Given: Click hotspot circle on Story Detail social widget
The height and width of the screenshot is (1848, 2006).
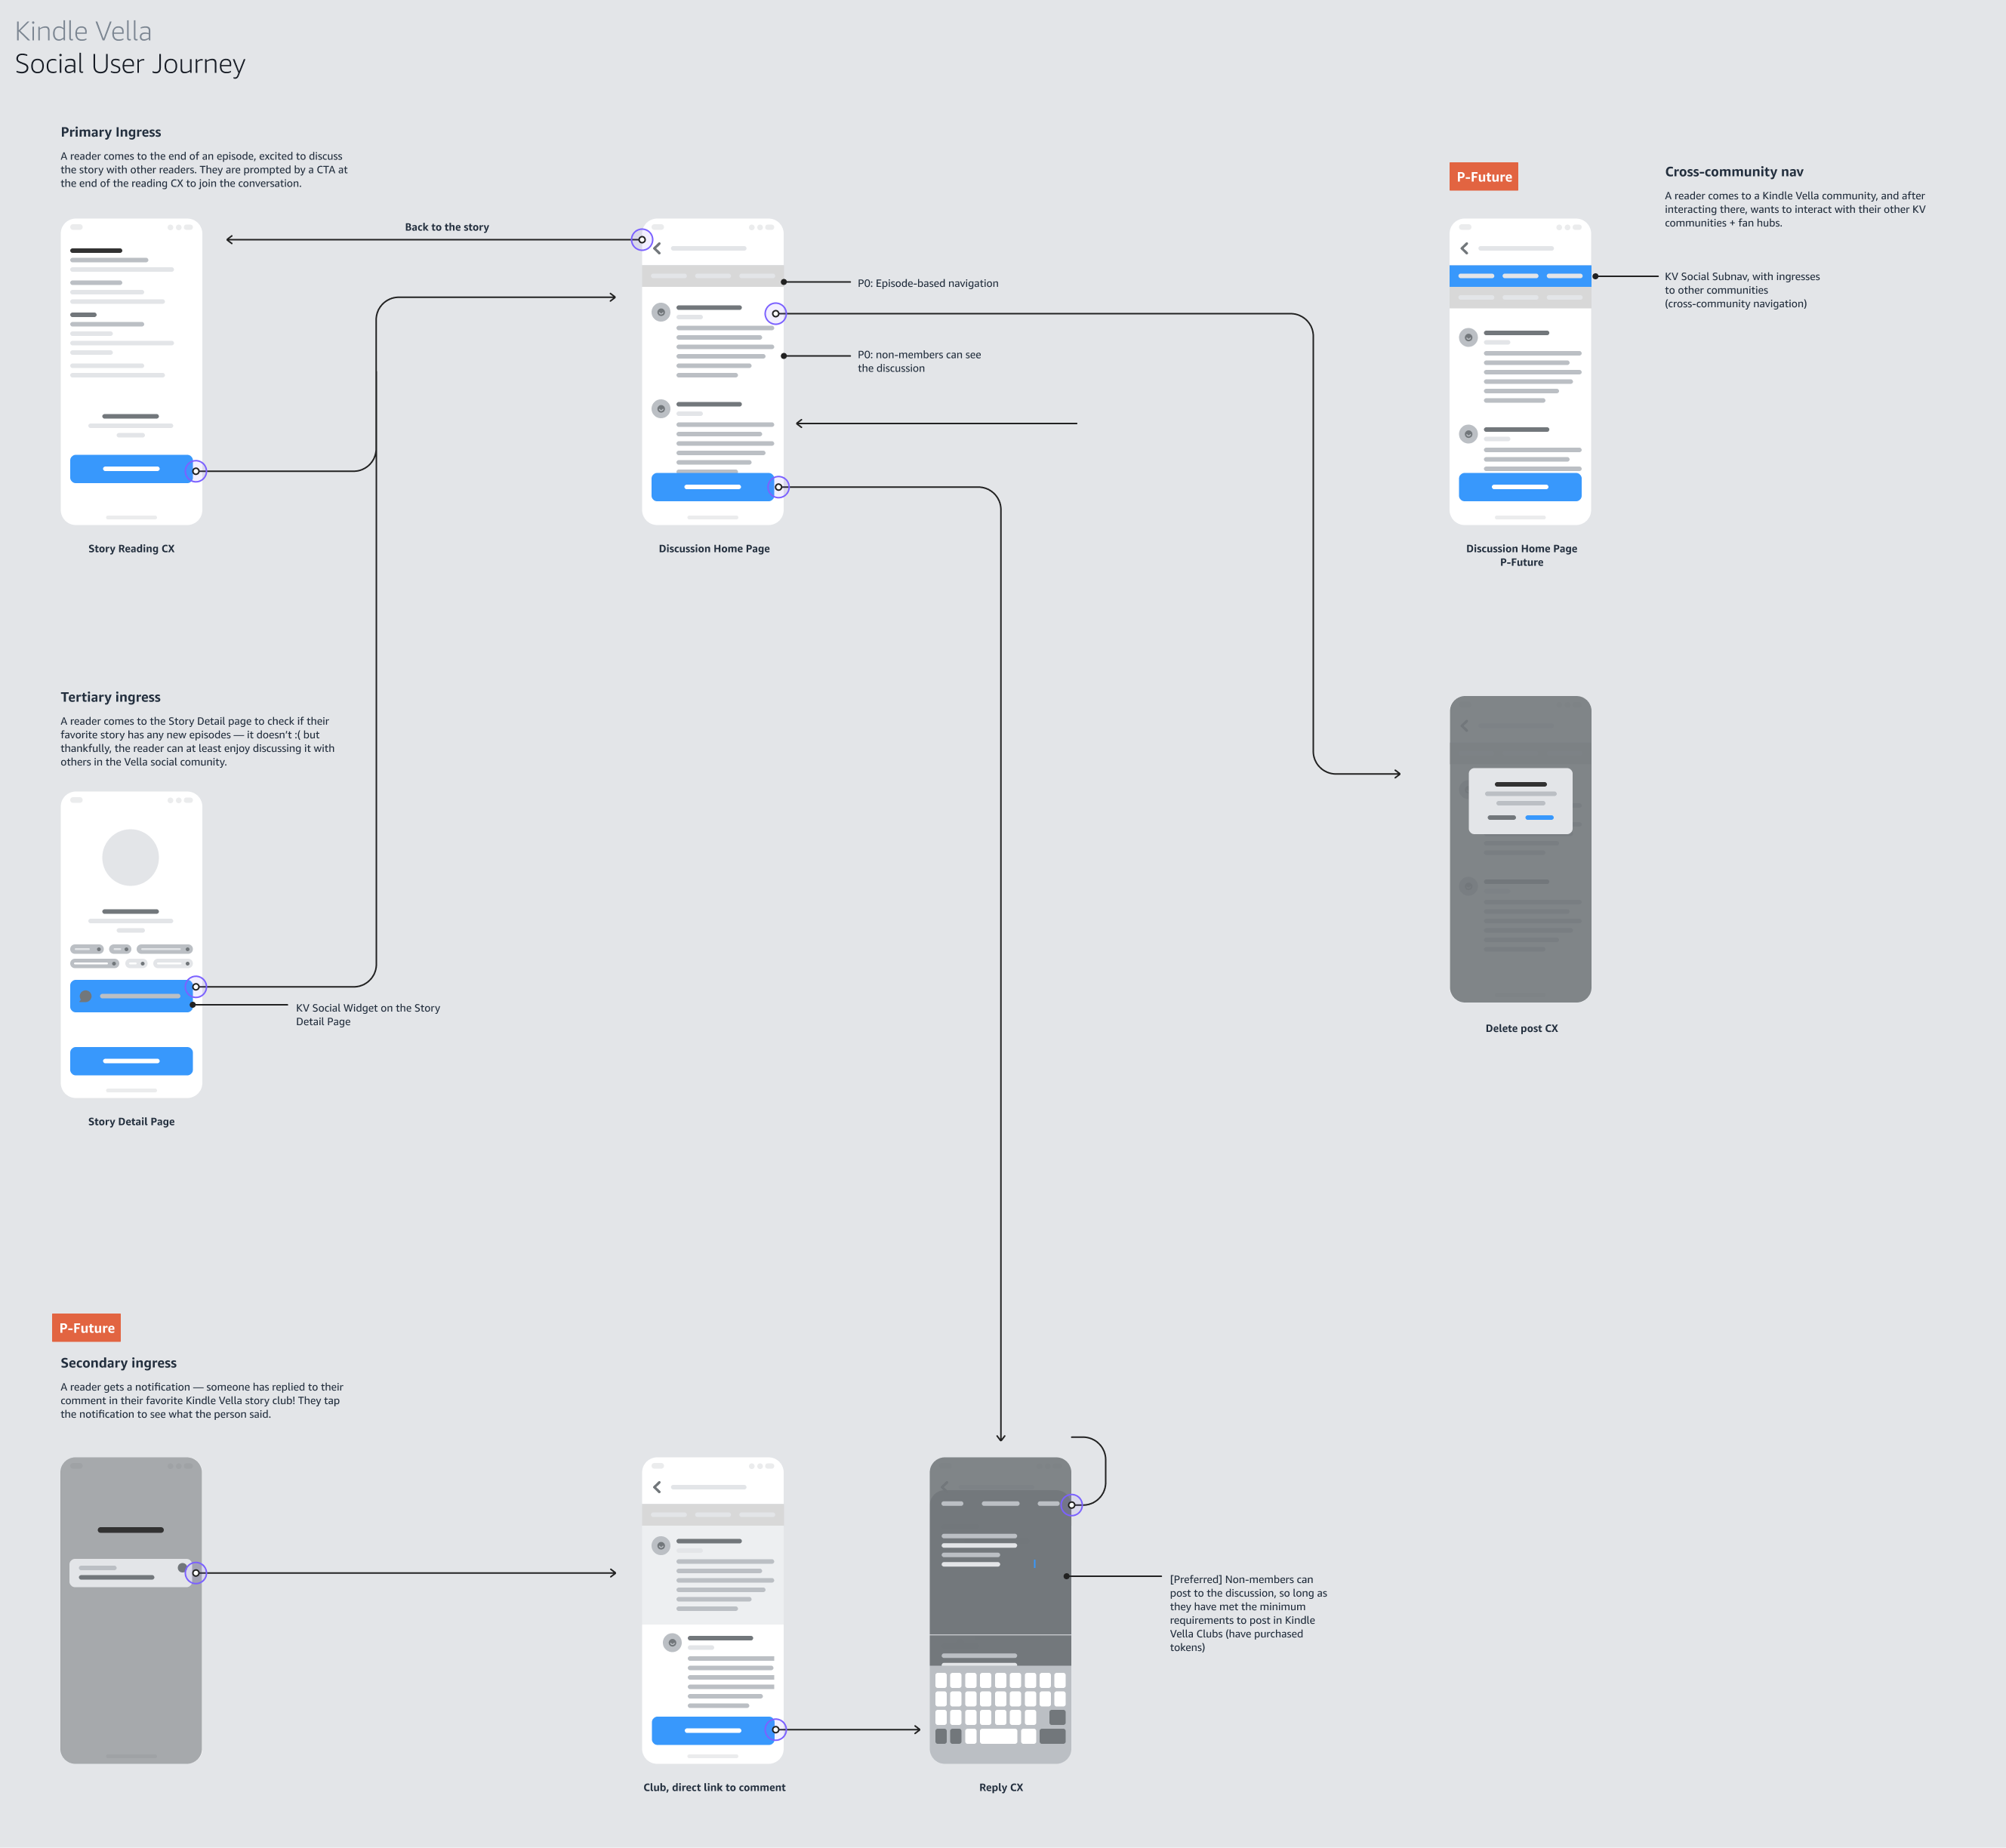Looking at the screenshot, I should coord(196,987).
